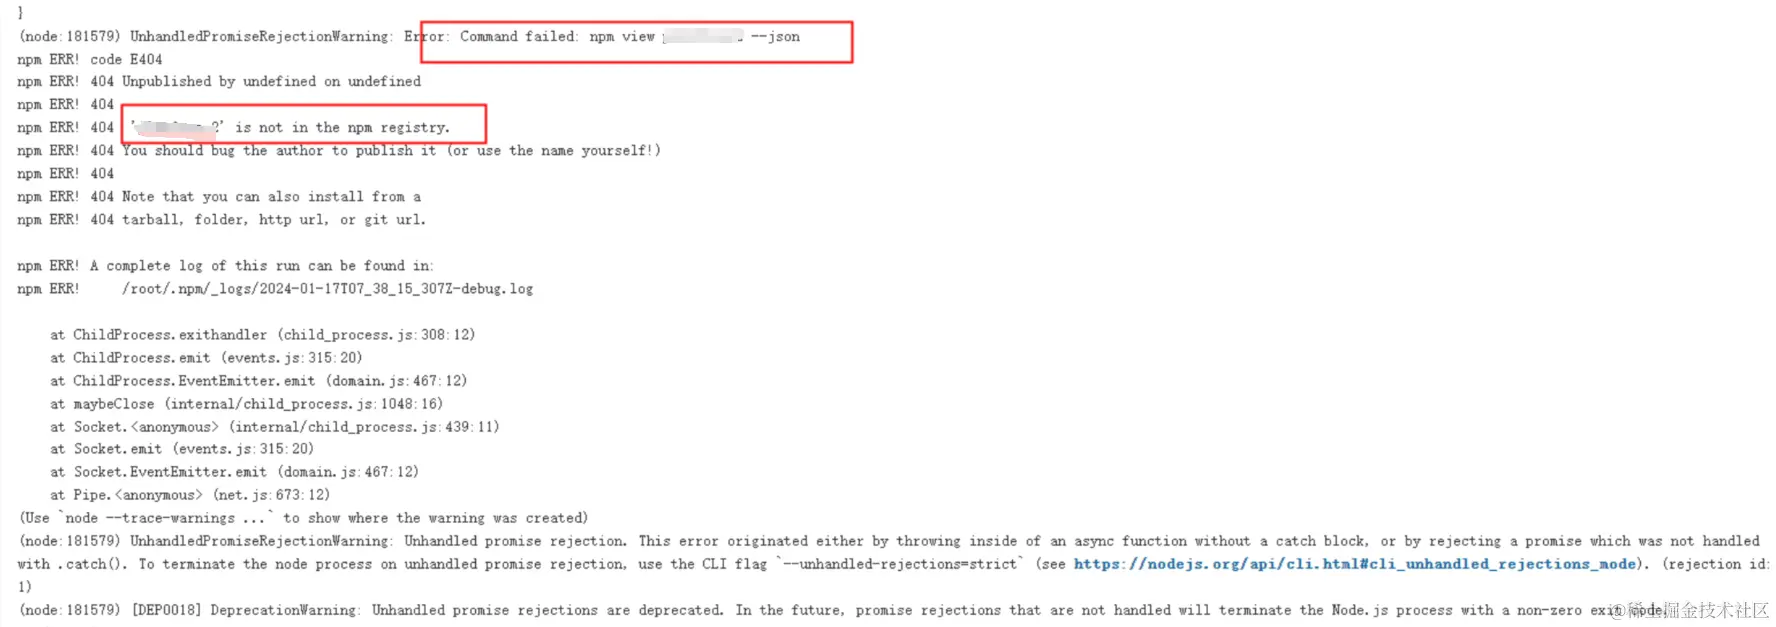This screenshot has width=1776, height=627.
Task: Click the 'You should bug the author' line
Action: pos(391,151)
